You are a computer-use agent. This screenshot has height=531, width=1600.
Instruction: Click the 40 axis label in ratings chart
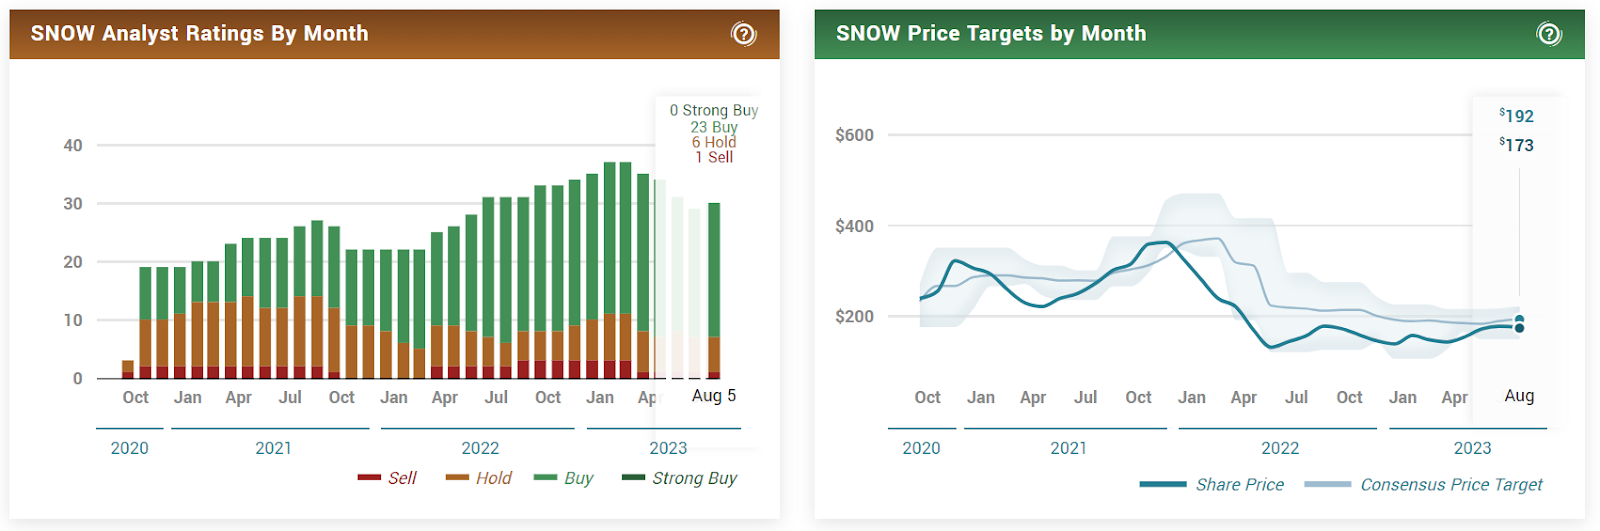pos(73,145)
